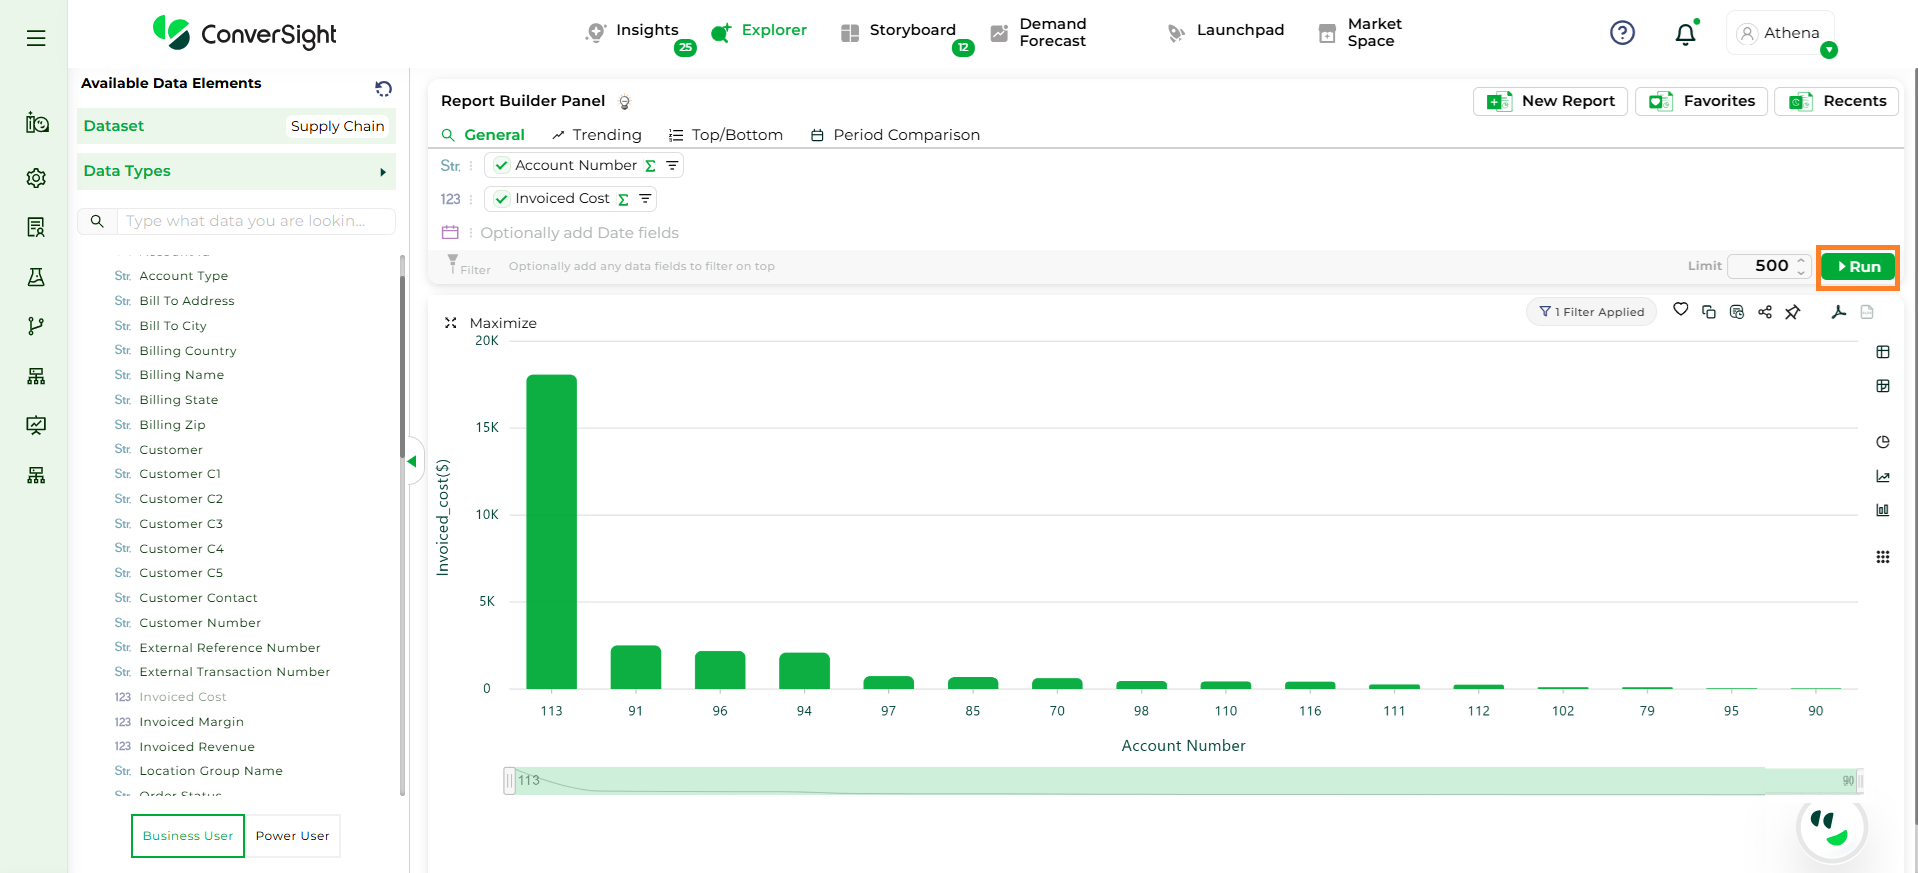Switch to Power User mode
Screen dimensions: 1918x873
(x=292, y=836)
